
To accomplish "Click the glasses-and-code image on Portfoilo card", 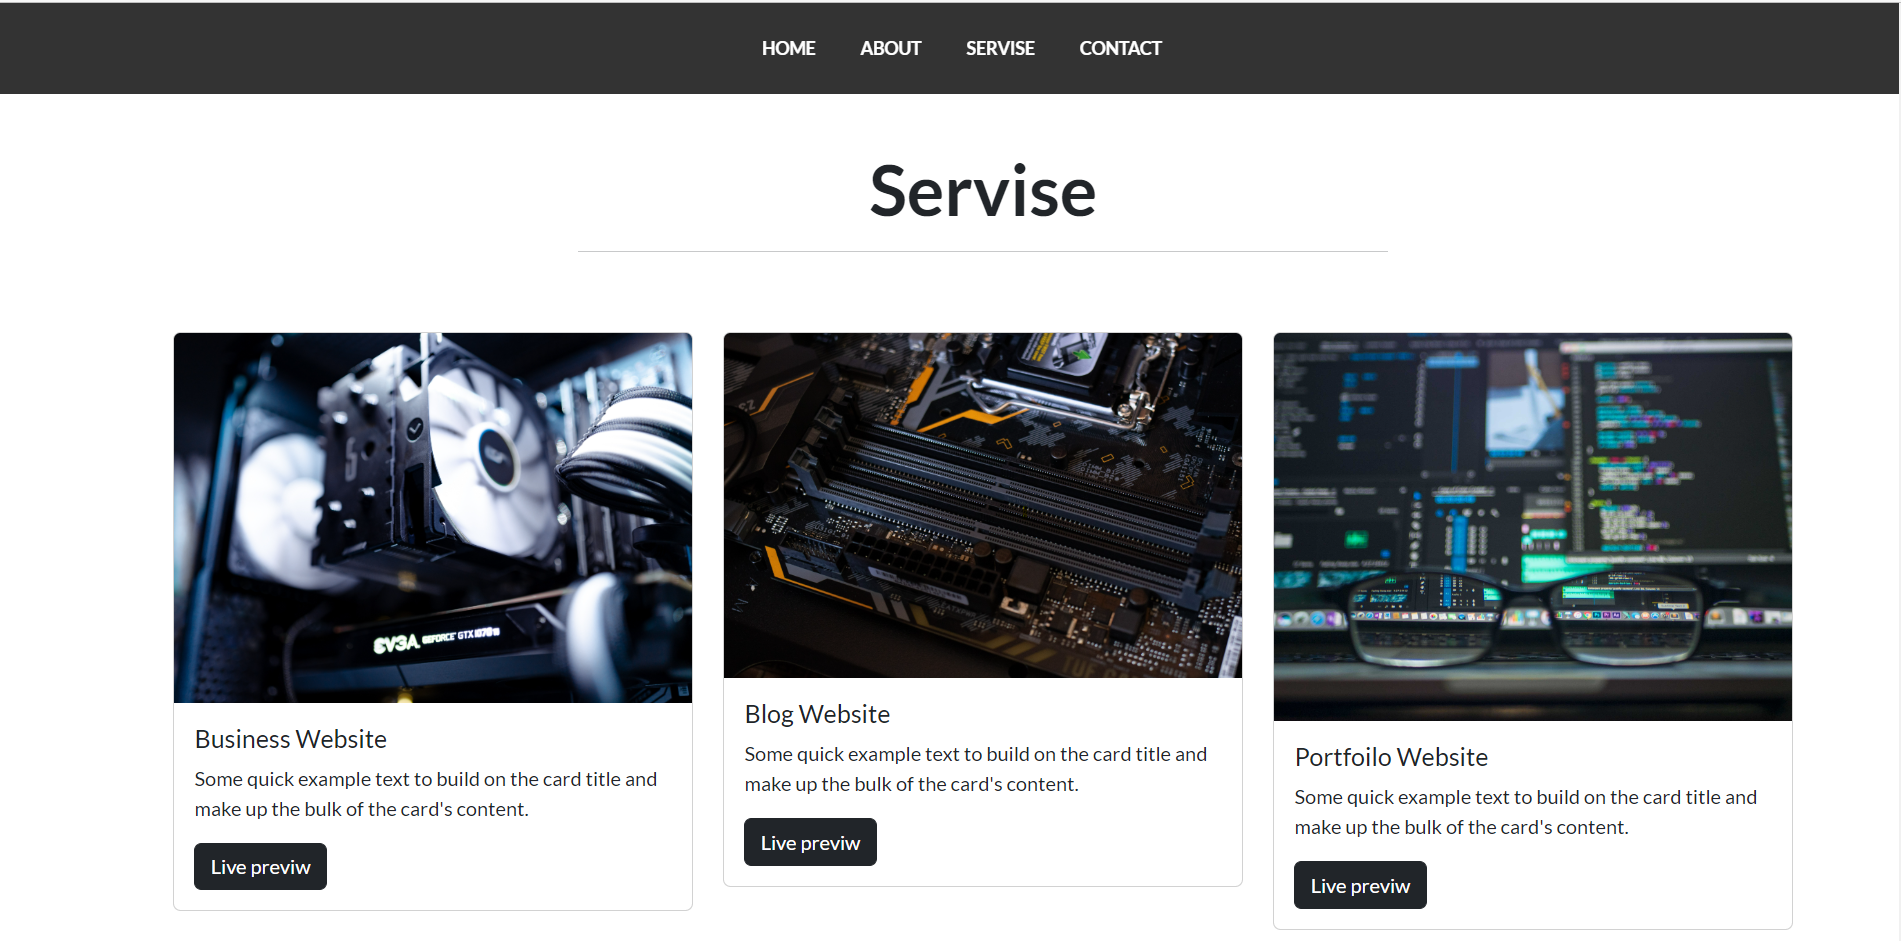I will click(1532, 526).
